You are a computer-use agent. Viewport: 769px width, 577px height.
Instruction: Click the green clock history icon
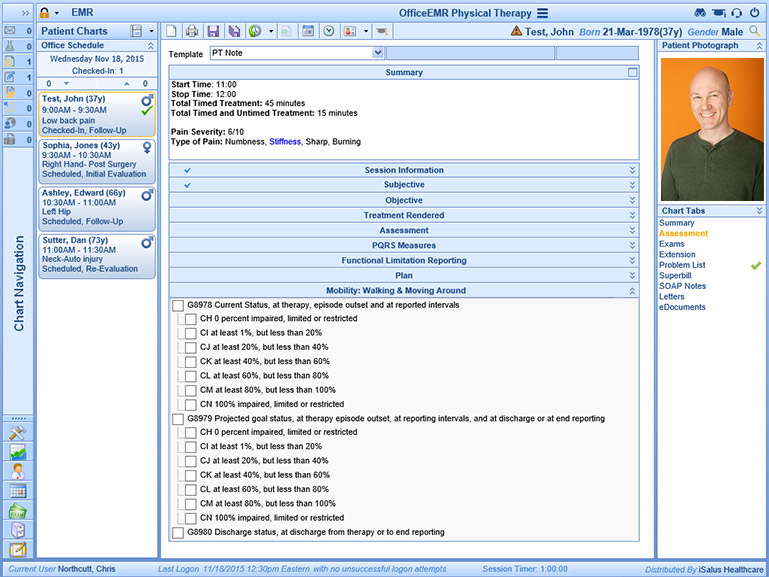255,31
